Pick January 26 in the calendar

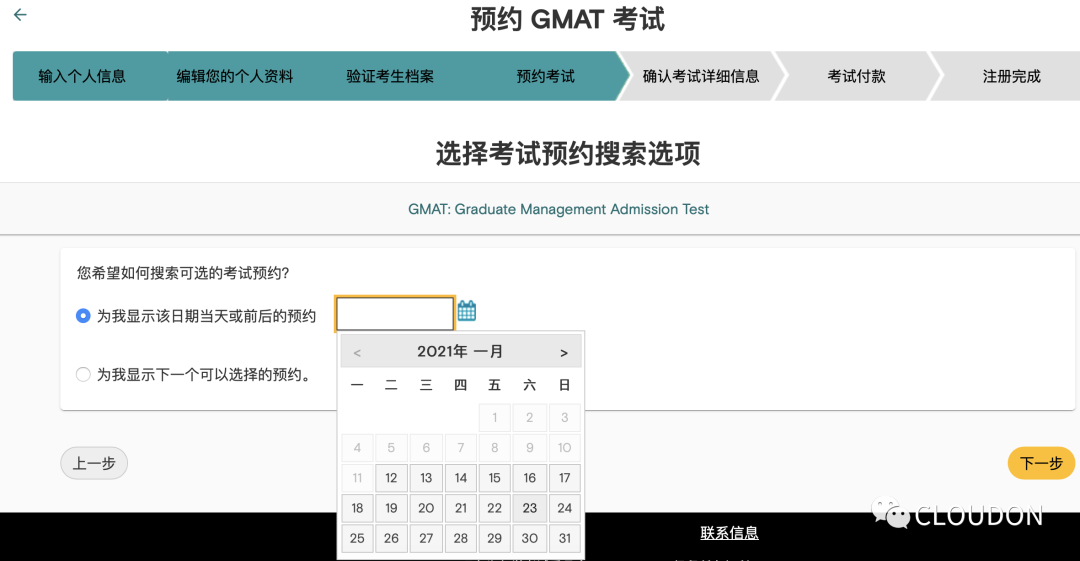click(x=391, y=538)
